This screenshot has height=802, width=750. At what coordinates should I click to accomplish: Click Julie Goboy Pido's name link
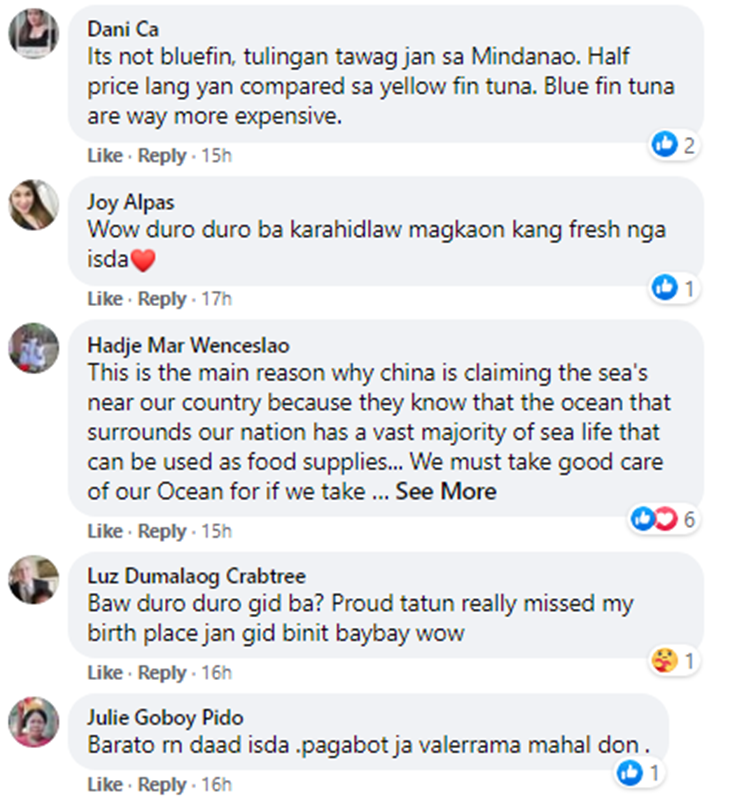(x=165, y=718)
